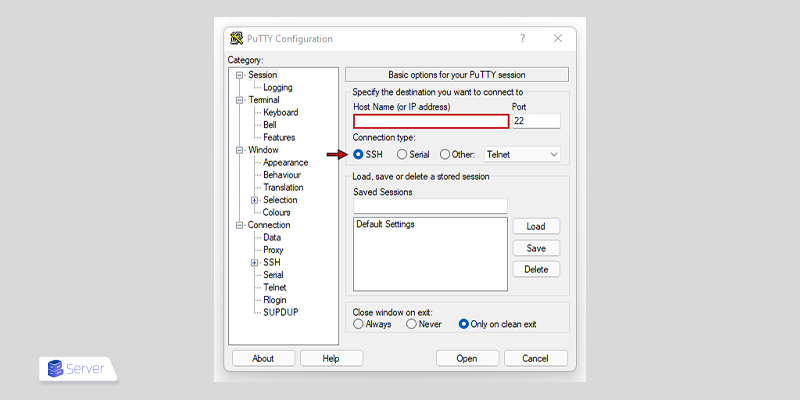This screenshot has height=400, width=800.
Task: Collapse the Connection tree node
Action: (239, 225)
